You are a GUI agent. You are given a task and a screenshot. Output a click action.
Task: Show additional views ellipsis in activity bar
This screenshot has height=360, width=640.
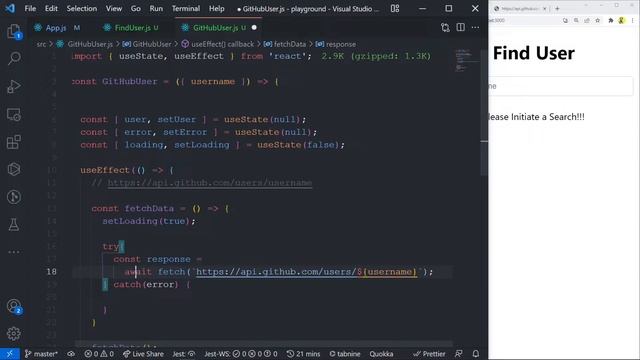pyautogui.click(x=14, y=252)
